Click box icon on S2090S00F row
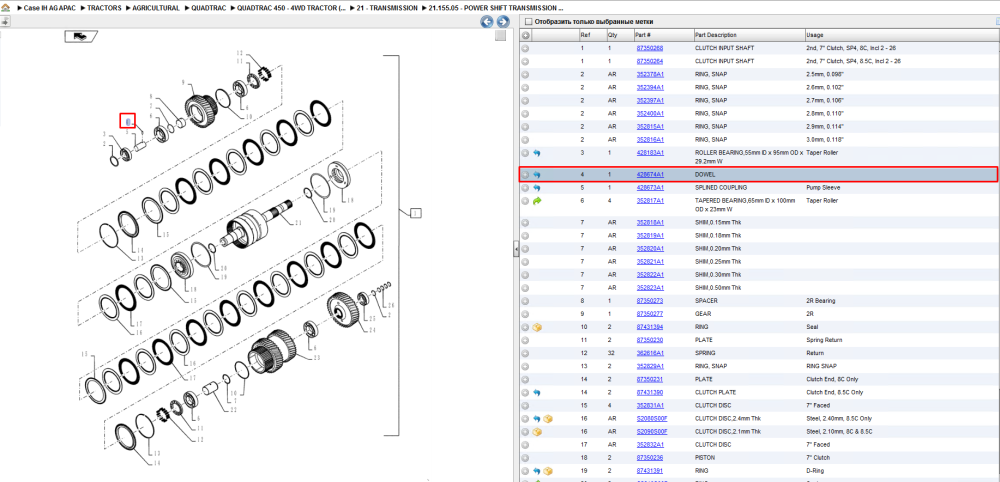This screenshot has width=1000, height=482. coord(537,432)
